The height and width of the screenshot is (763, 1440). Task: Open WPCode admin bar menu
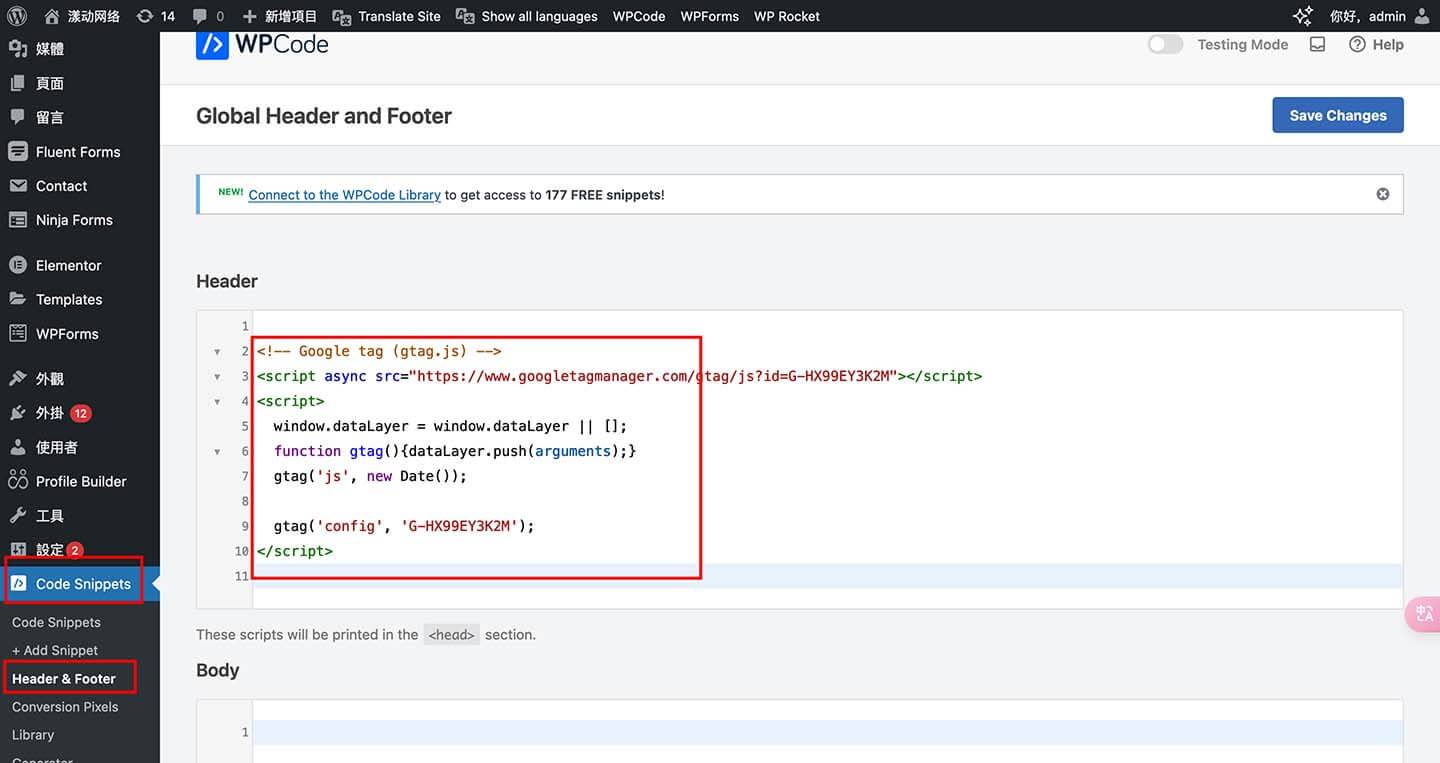pos(639,16)
